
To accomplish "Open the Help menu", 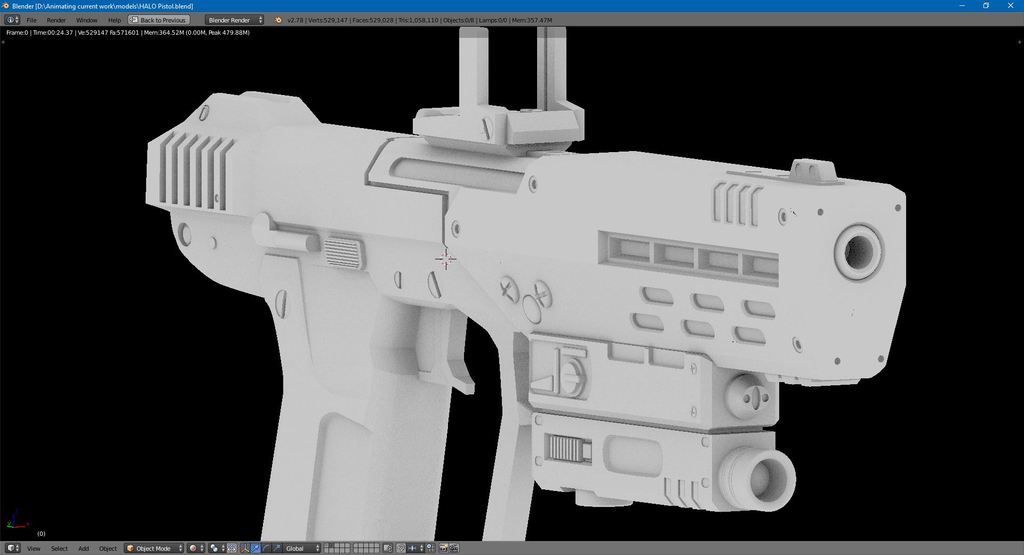I will coord(114,20).
